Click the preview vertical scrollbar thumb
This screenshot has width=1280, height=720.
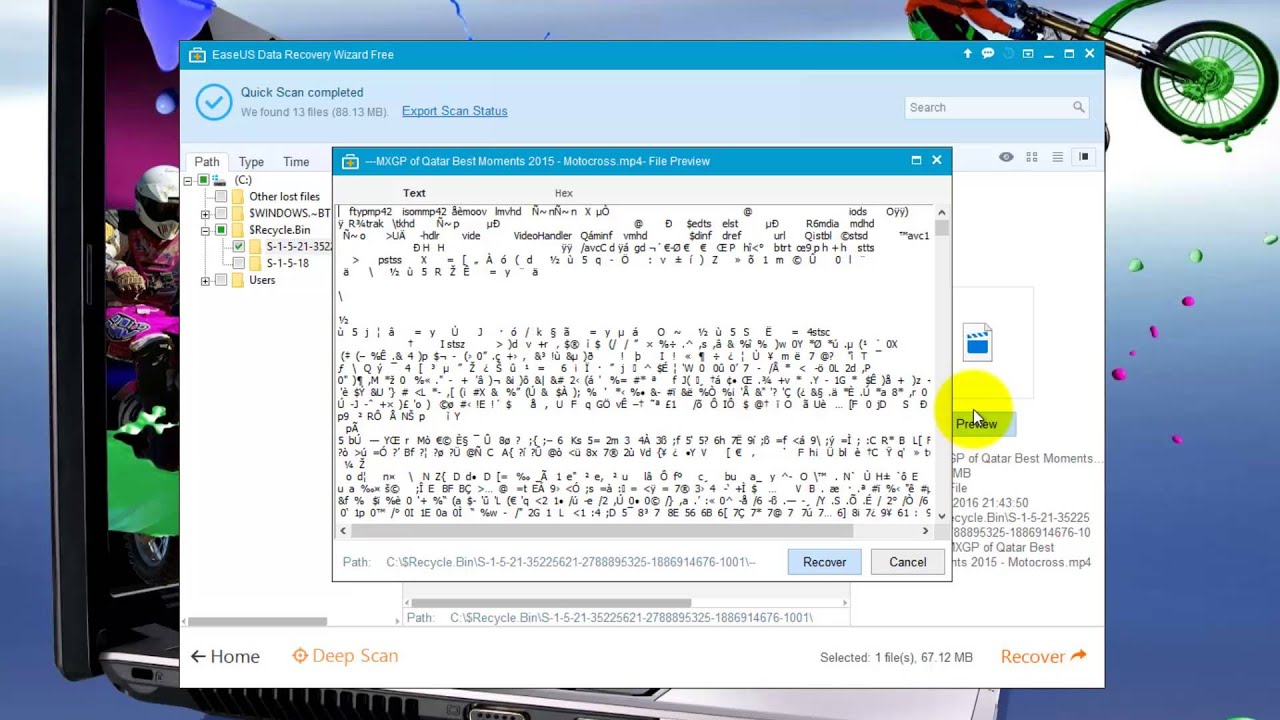click(941, 228)
